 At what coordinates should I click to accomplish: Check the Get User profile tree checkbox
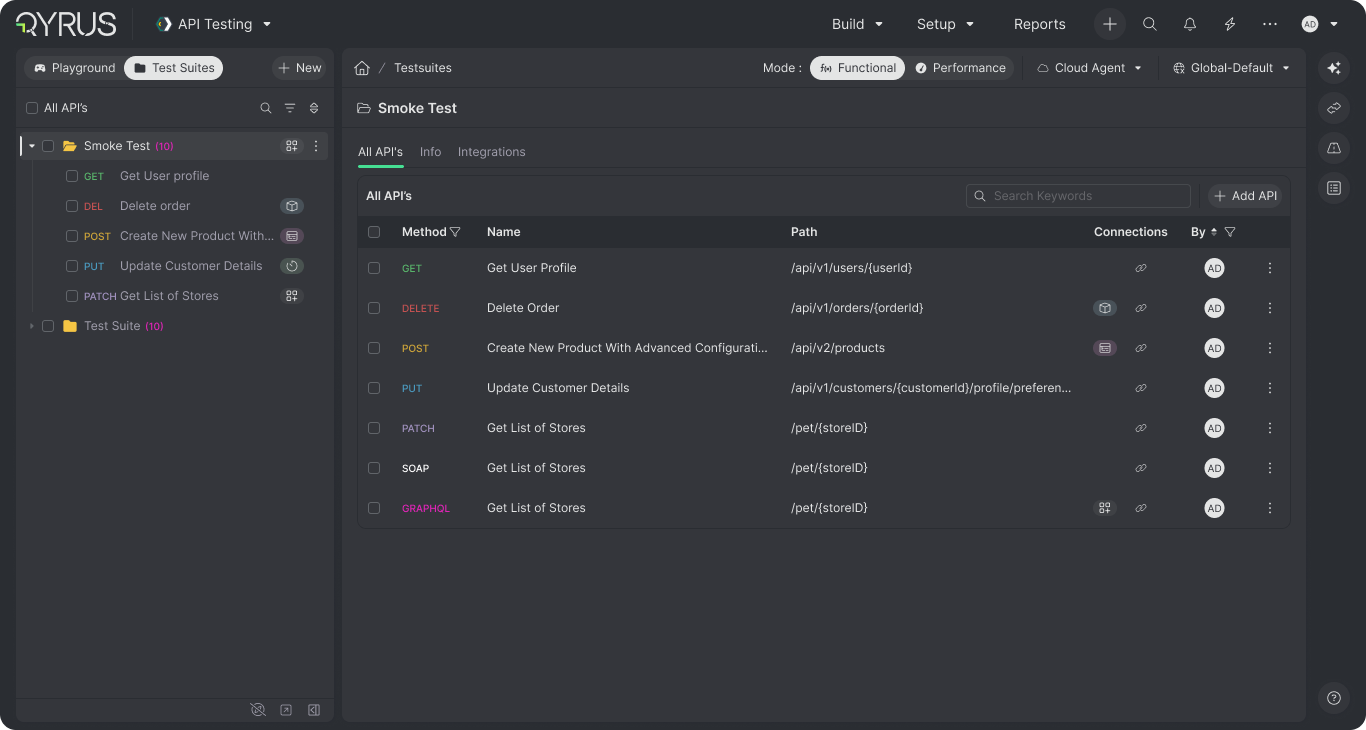click(72, 176)
